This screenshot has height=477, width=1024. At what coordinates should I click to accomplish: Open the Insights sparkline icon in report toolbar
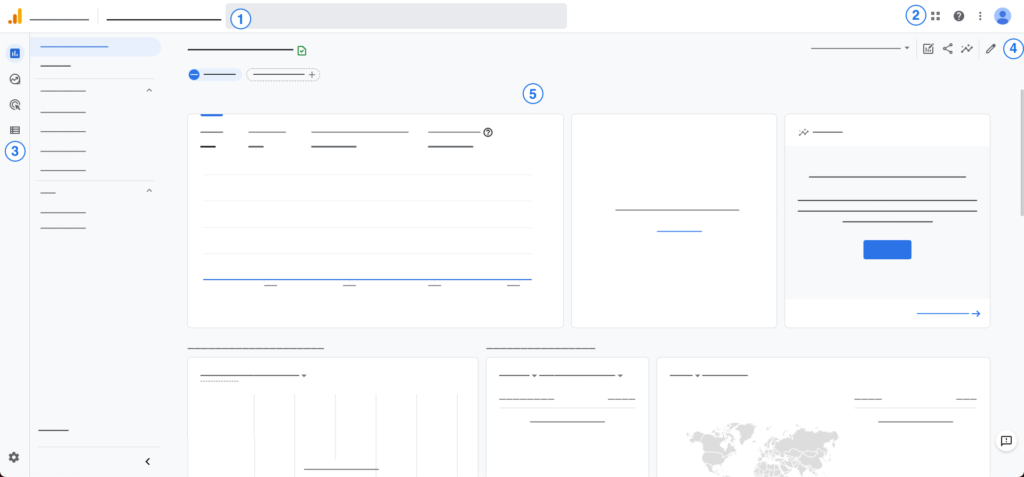click(x=967, y=48)
